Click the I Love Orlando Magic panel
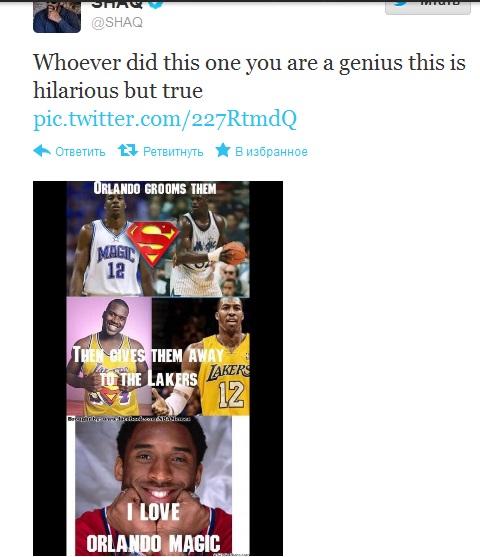The width and height of the screenshot is (480, 557). point(153,485)
